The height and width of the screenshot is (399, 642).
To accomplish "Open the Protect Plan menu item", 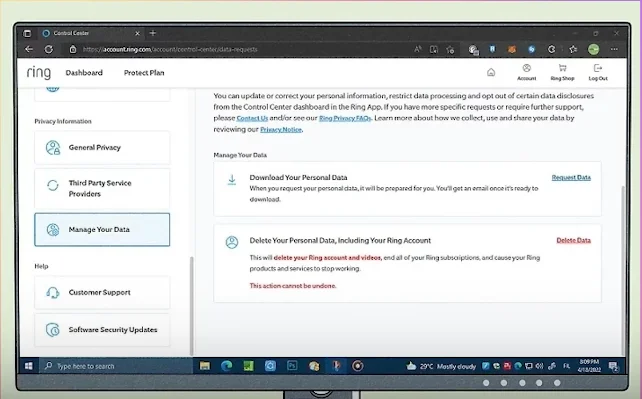I will click(144, 72).
